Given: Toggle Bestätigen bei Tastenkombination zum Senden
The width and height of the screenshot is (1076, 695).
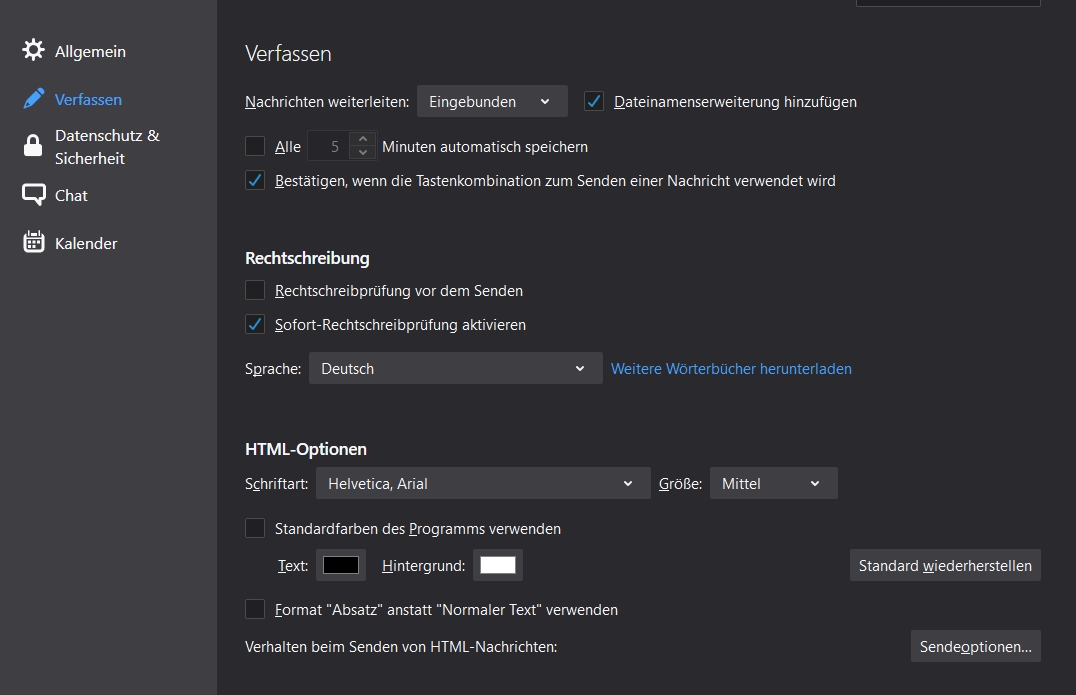Looking at the screenshot, I should 255,180.
